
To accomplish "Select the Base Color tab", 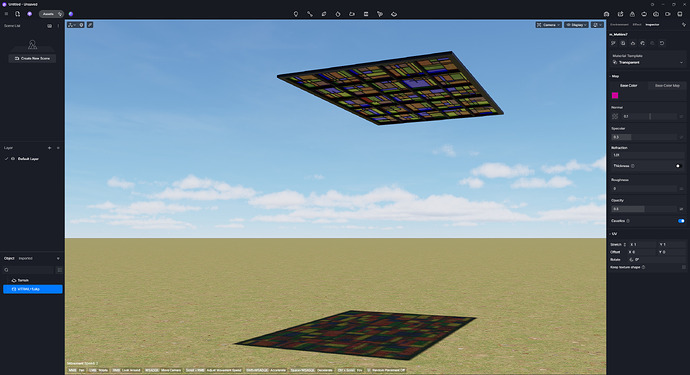I will coord(628,85).
